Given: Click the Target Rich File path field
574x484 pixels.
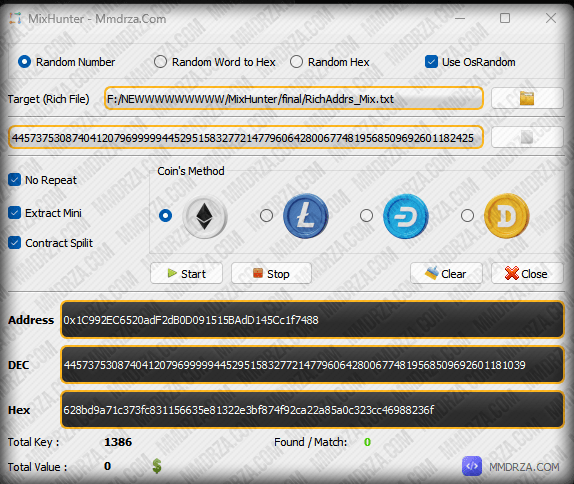Looking at the screenshot, I should [x=294, y=98].
